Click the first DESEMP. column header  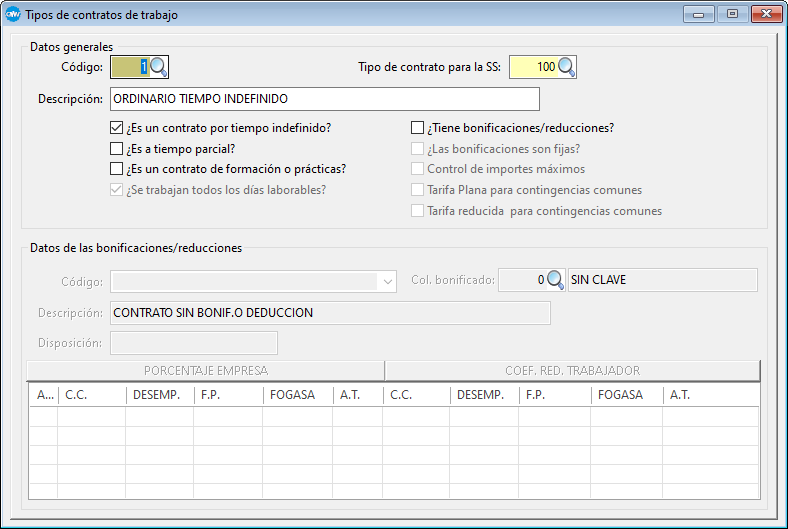tap(160, 395)
